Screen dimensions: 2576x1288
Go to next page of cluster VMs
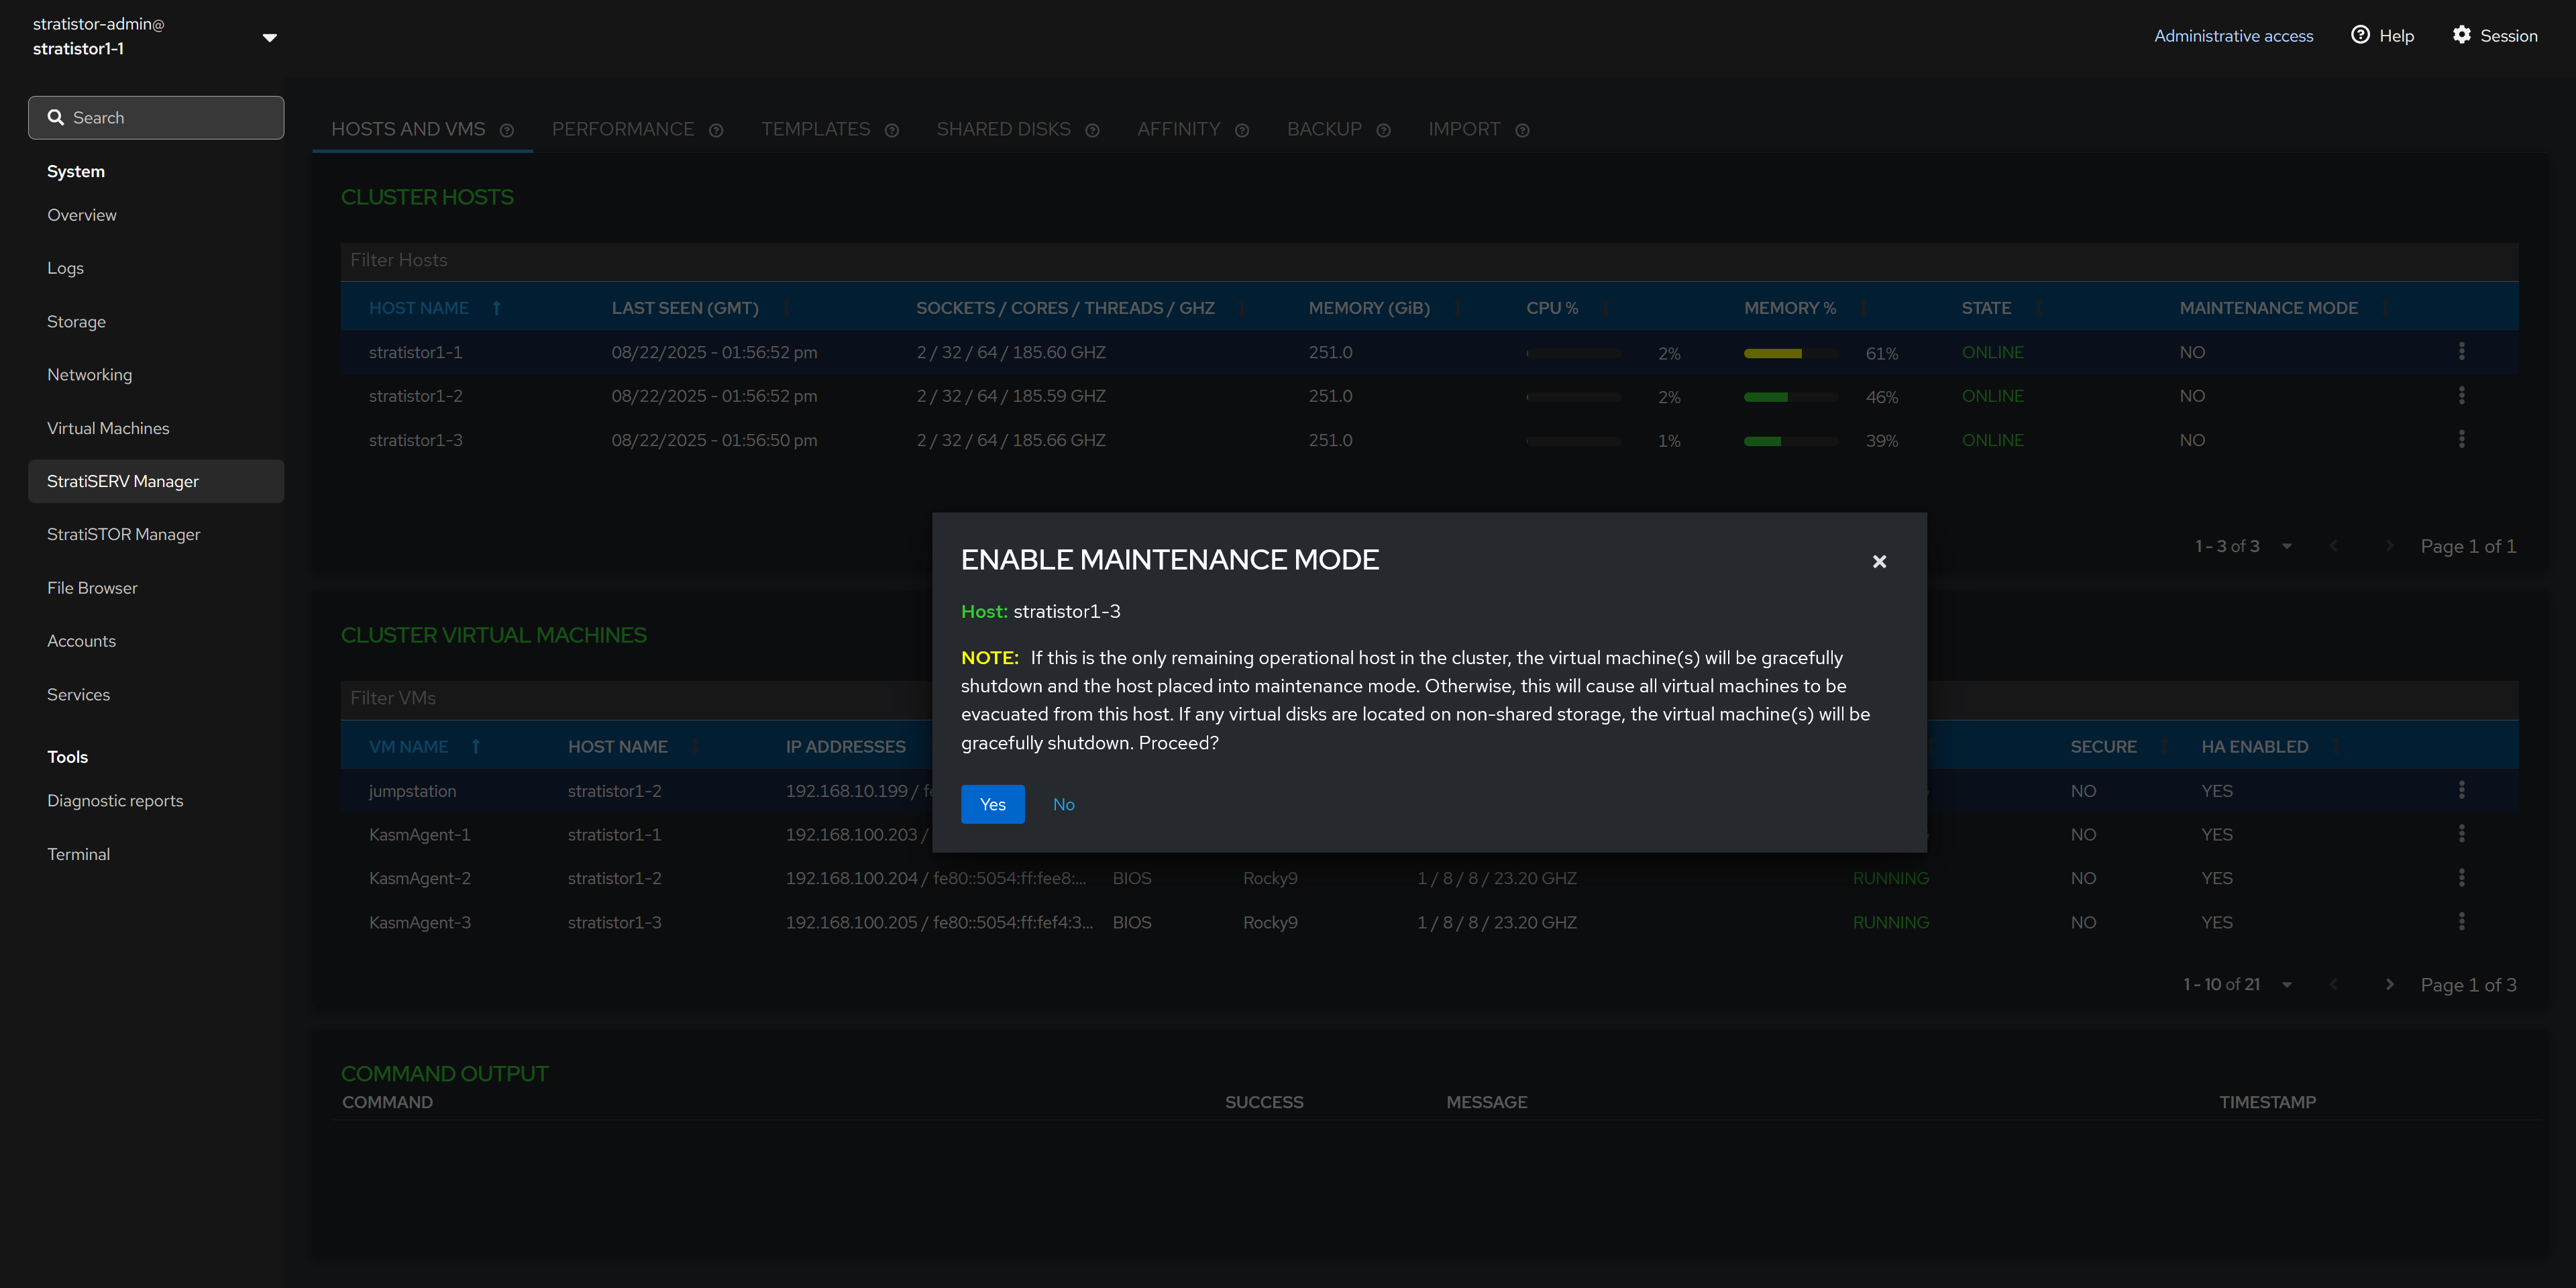(2389, 985)
